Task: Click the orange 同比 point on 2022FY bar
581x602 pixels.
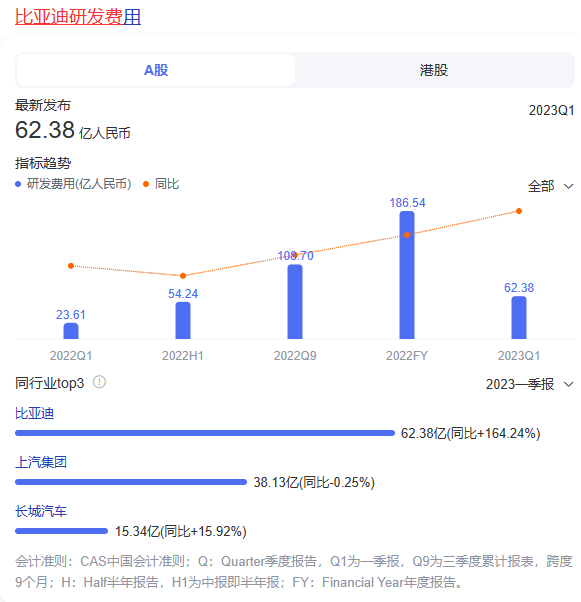Action: [x=407, y=235]
